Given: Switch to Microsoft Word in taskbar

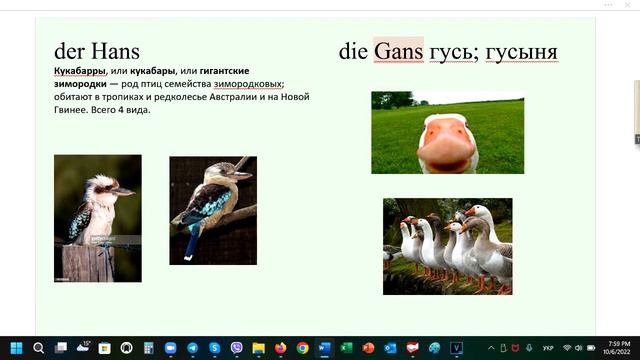Looking at the screenshot, I should pyautogui.click(x=324, y=348).
